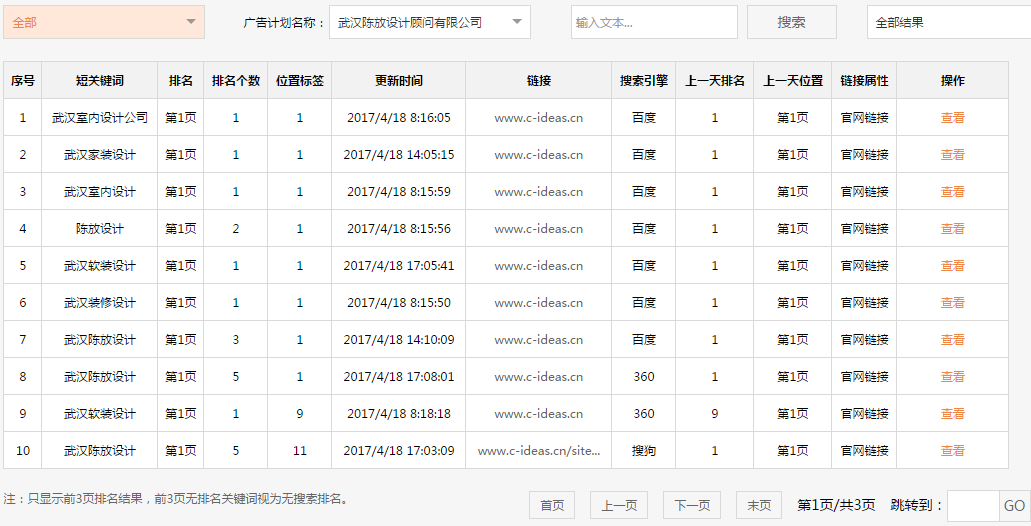Open www.c-ideas.cn link in row 2
1031x526 pixels.
click(538, 155)
